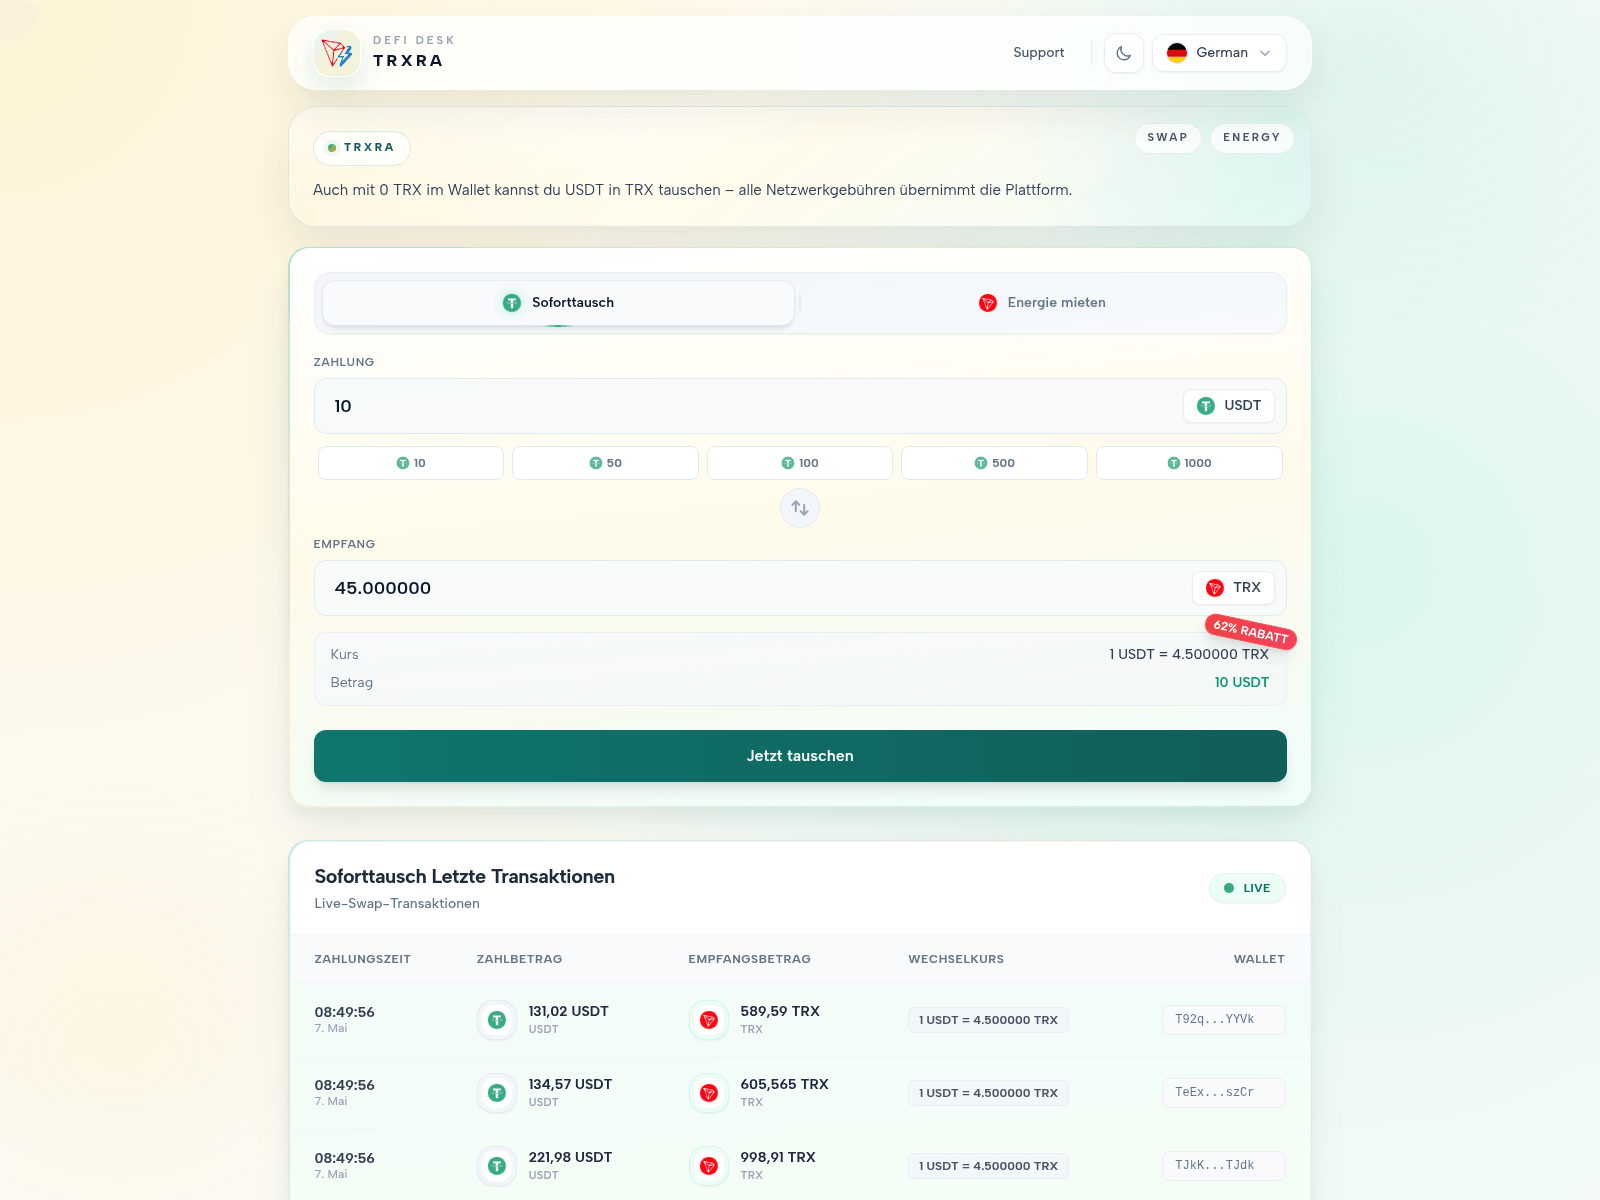Choose the 100 USDT preset amount
The height and width of the screenshot is (1200, 1600).
click(x=800, y=463)
